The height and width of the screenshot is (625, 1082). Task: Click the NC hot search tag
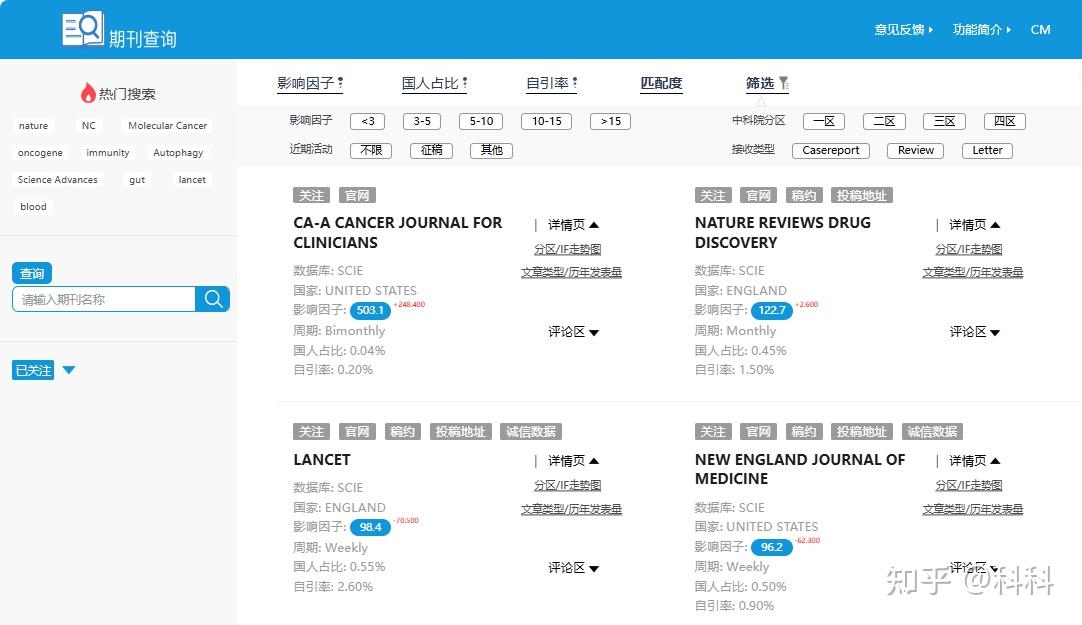coord(88,126)
